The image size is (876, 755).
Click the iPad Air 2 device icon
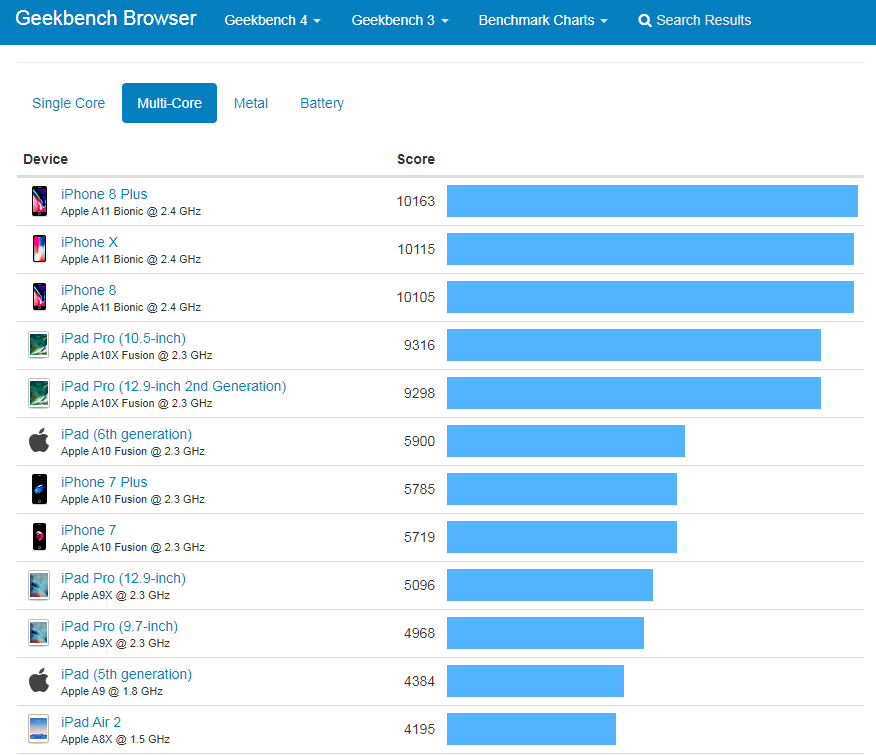[39, 729]
